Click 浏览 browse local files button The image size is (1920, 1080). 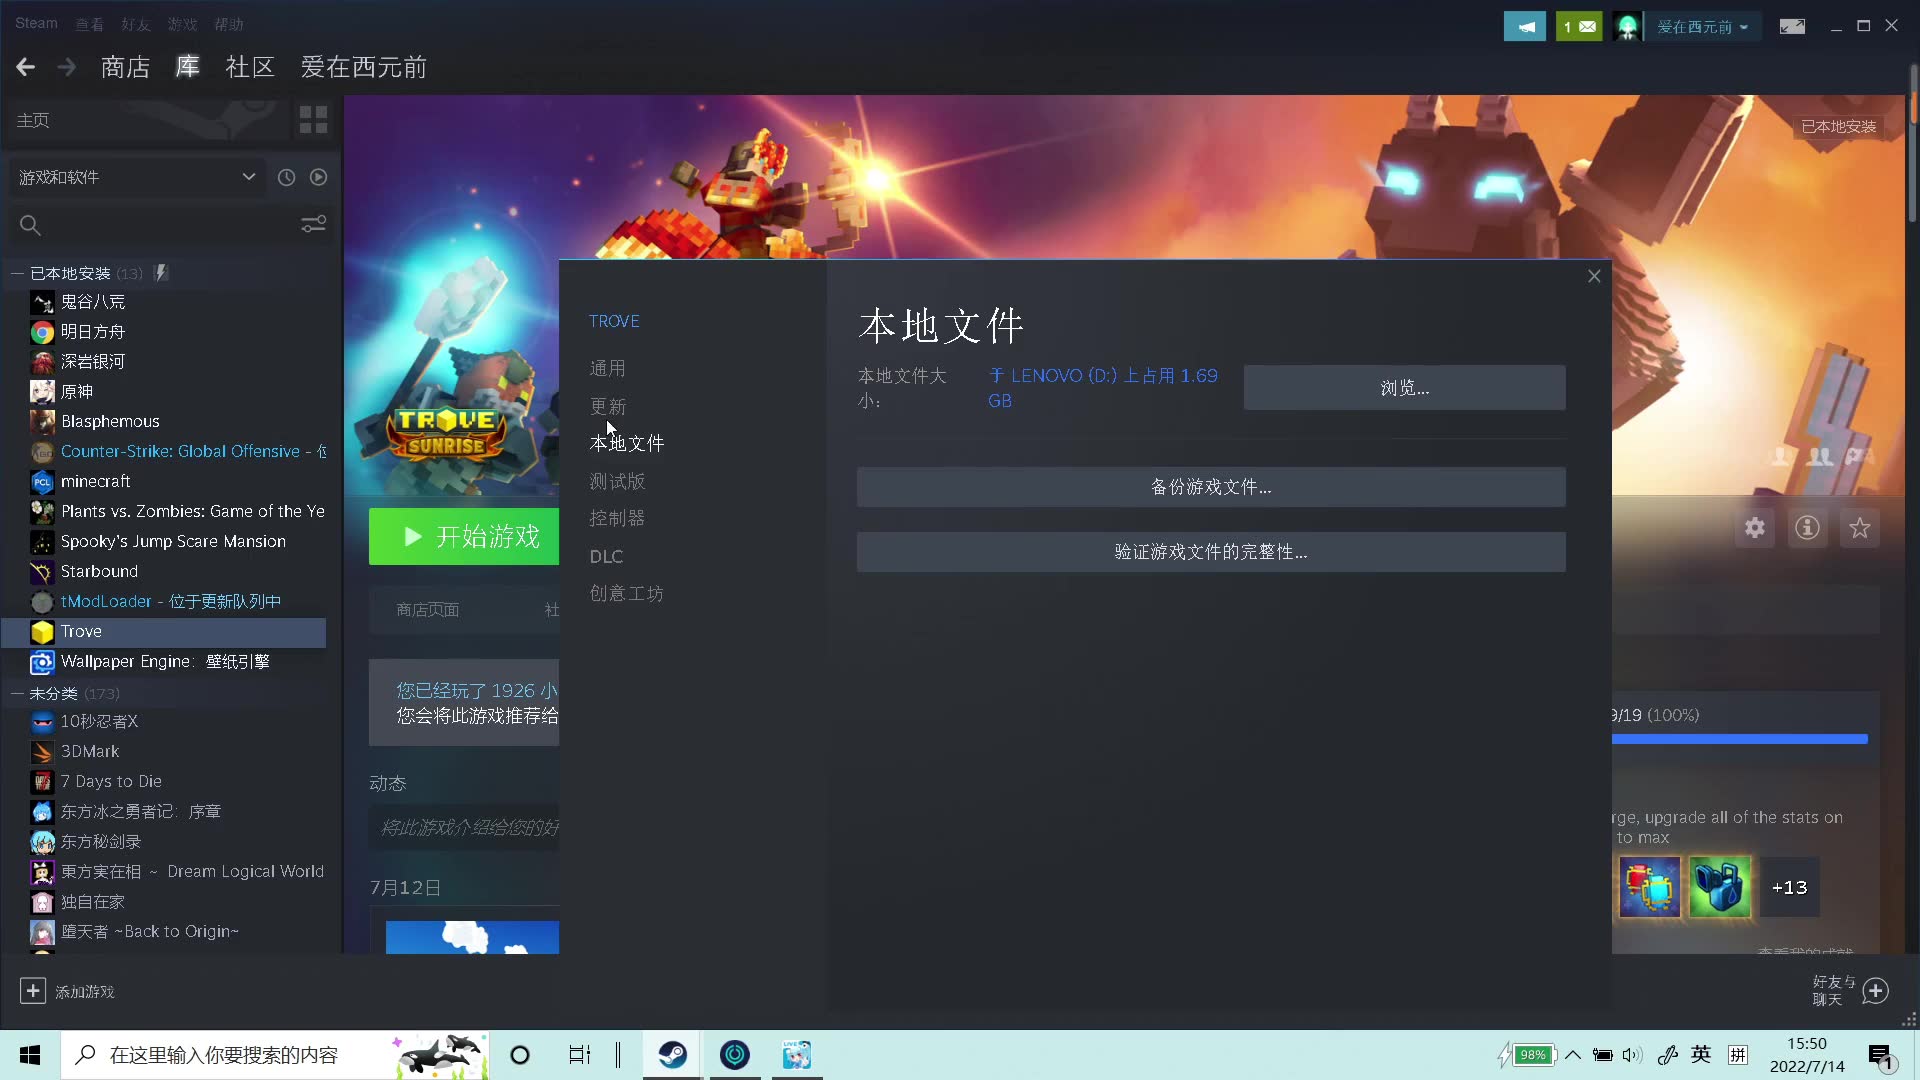[x=1404, y=388]
